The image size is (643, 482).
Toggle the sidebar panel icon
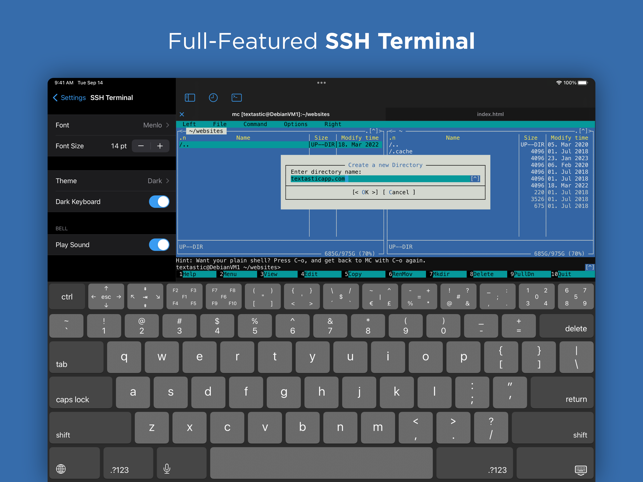click(x=190, y=98)
